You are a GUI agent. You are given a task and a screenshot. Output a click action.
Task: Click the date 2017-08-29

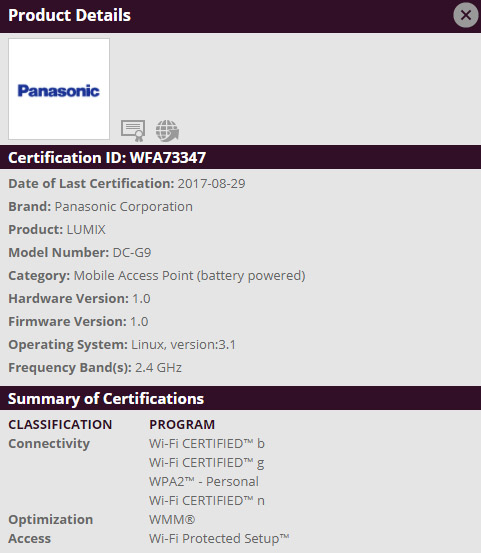211,184
